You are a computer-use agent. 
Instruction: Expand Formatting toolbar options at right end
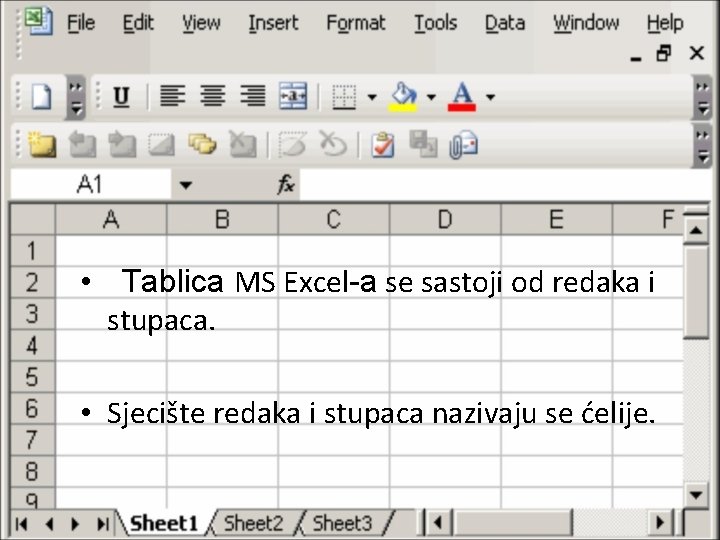click(x=702, y=97)
